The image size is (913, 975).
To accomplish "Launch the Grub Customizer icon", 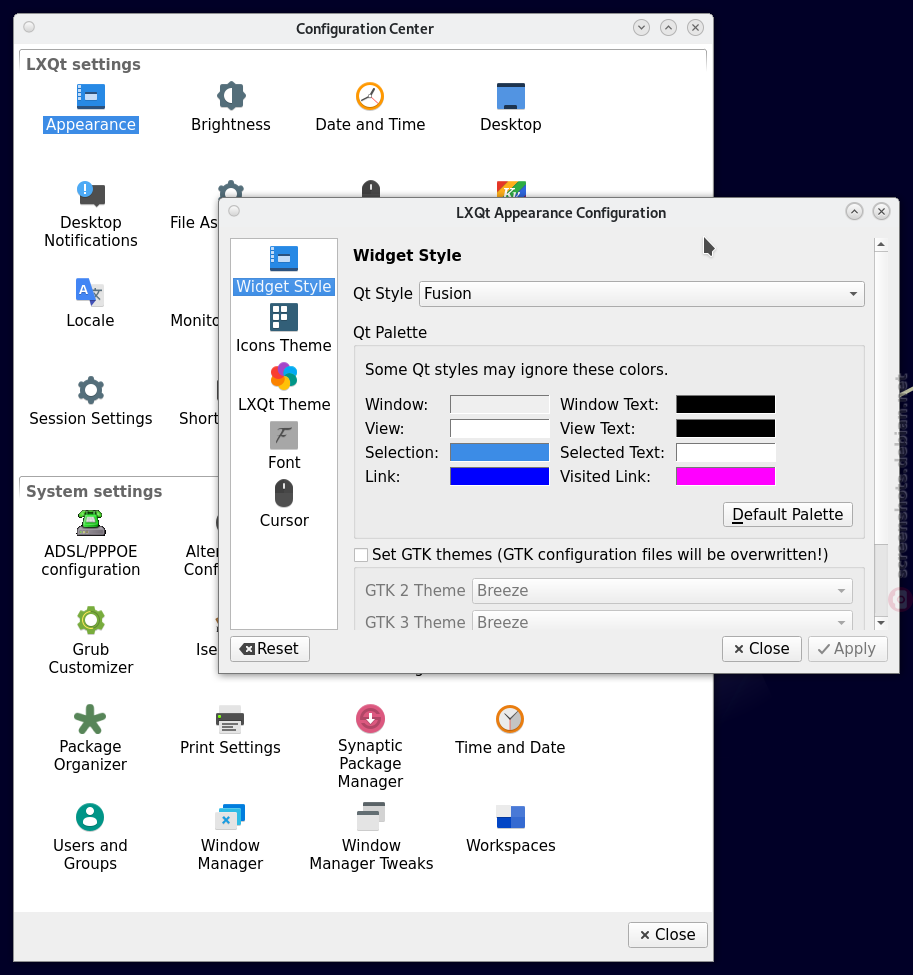I will click(91, 621).
